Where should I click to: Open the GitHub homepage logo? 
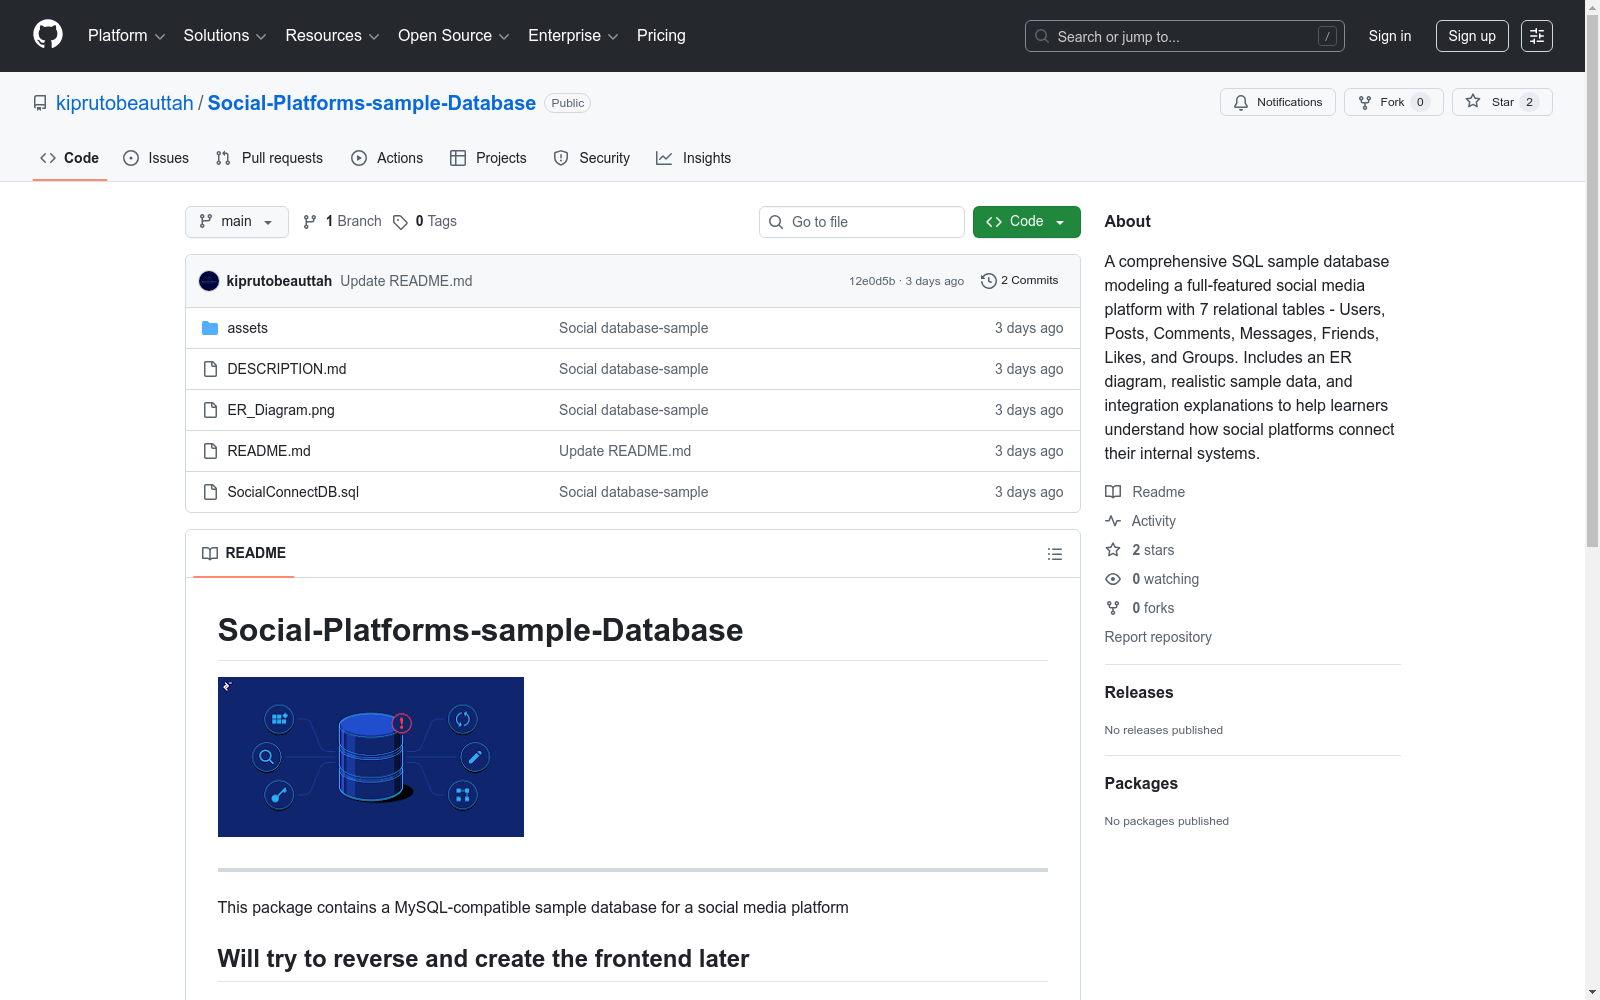(48, 35)
